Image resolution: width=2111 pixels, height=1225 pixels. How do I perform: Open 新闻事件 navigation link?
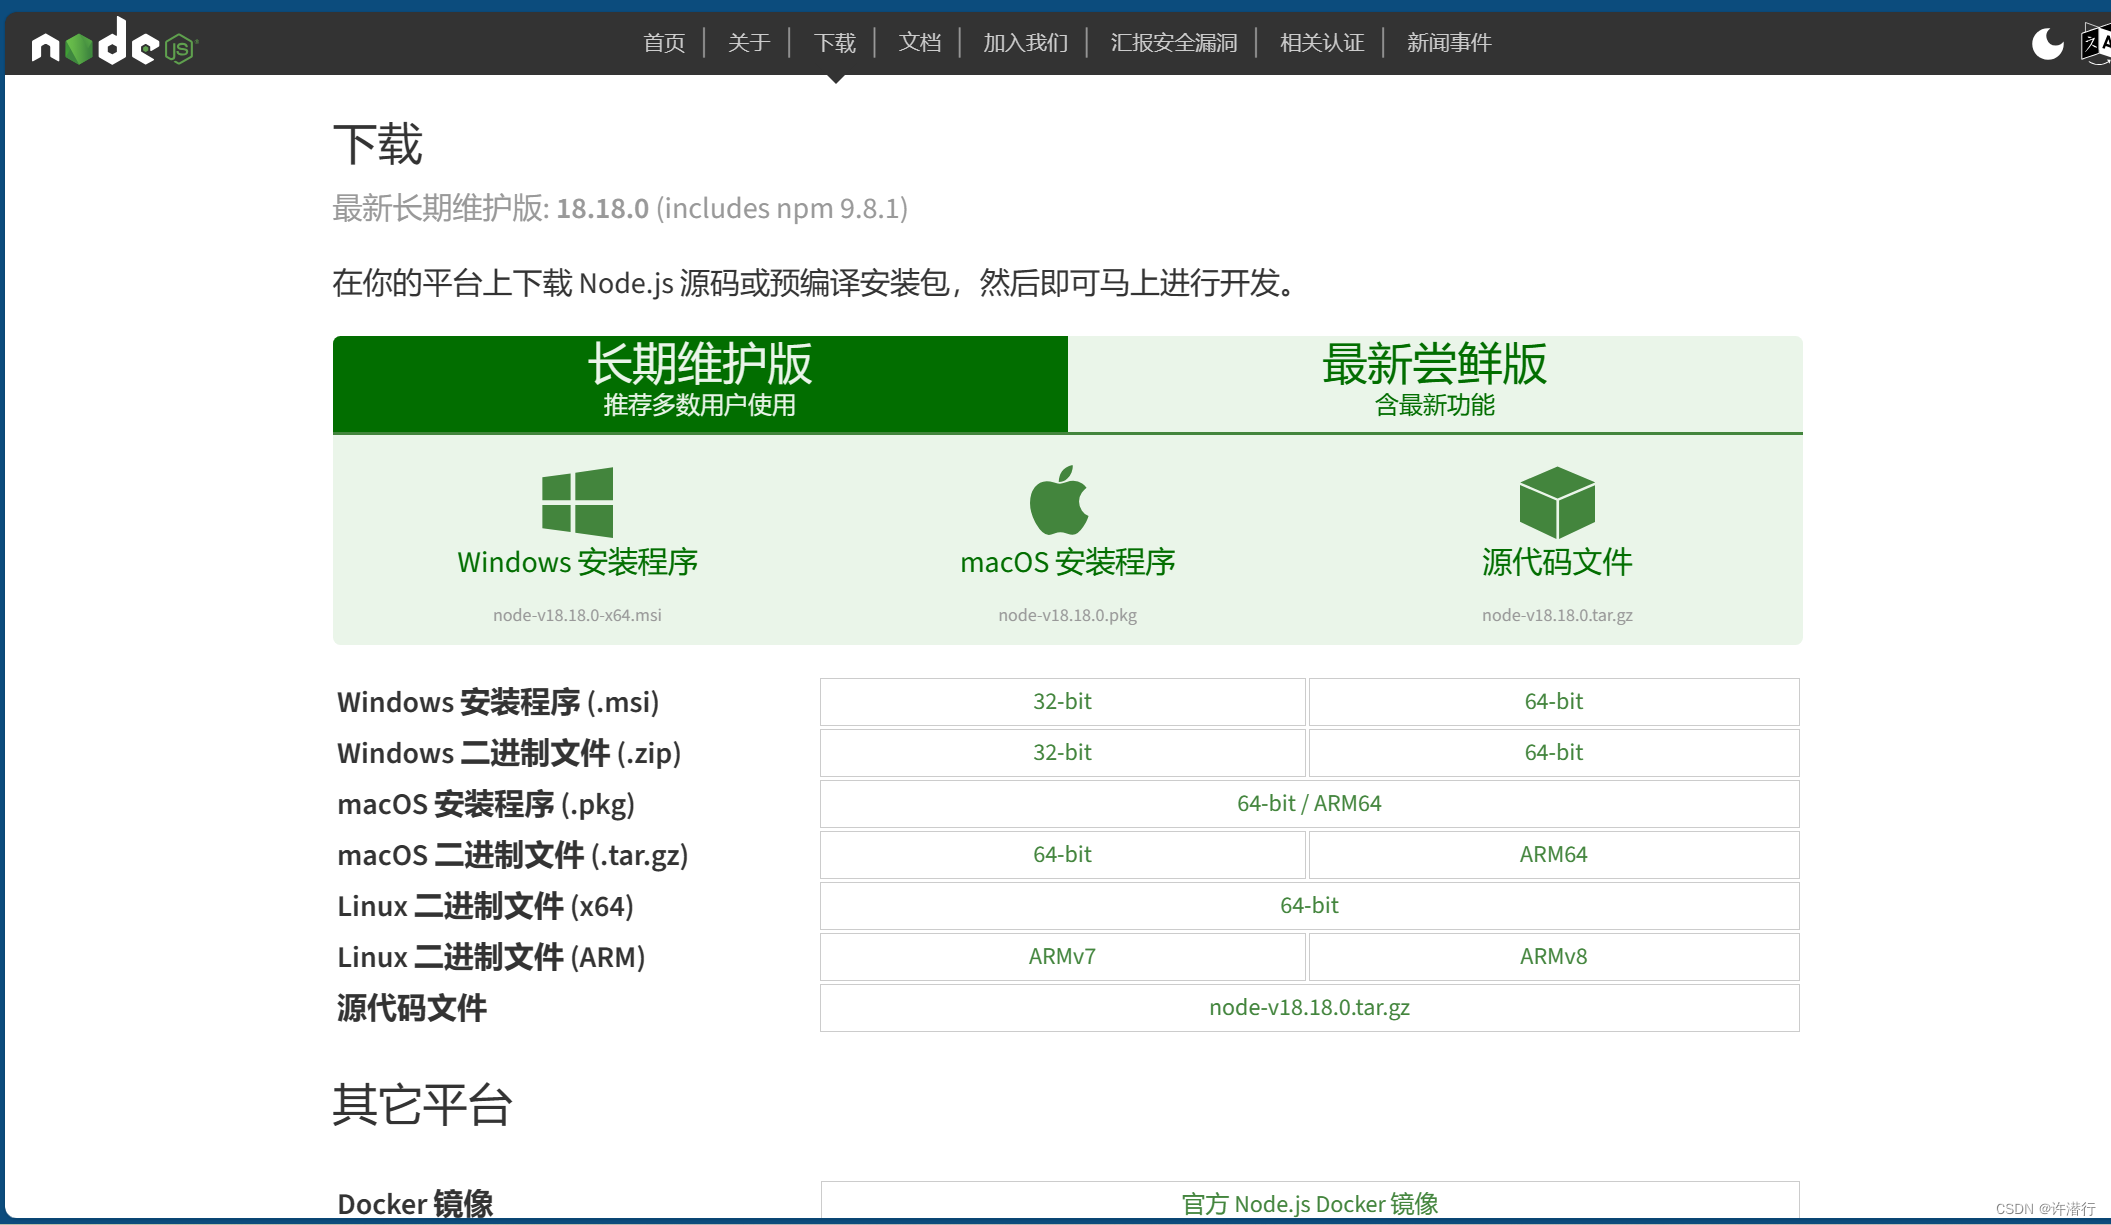1449,43
